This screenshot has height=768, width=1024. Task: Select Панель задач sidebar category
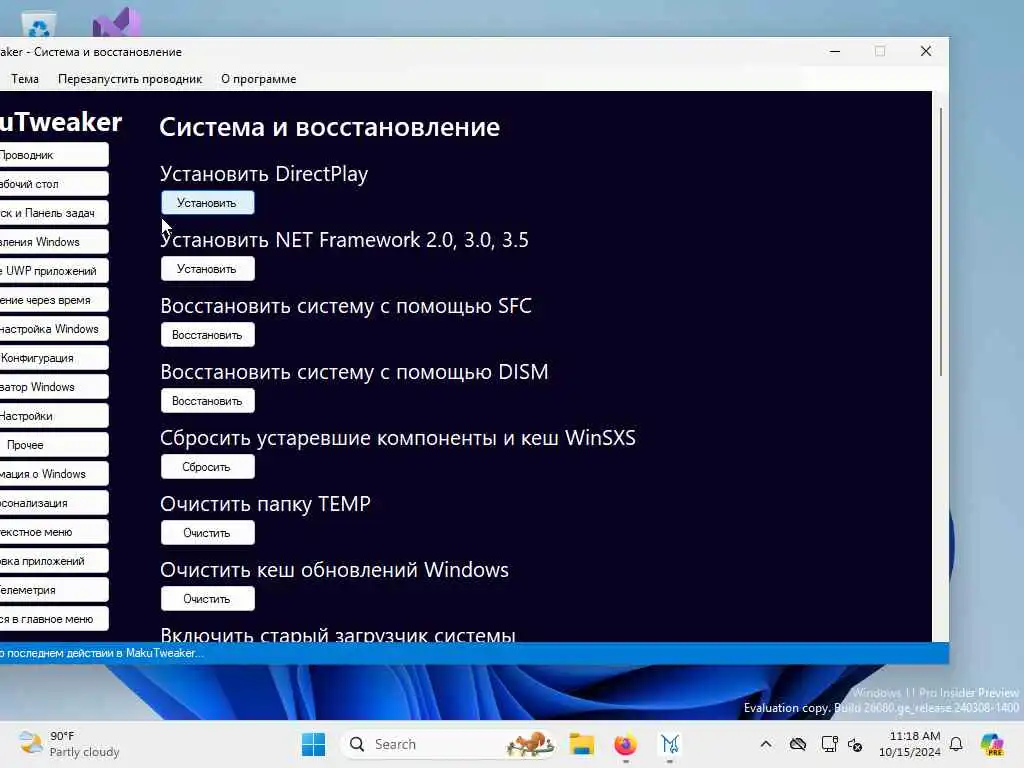pos(54,213)
